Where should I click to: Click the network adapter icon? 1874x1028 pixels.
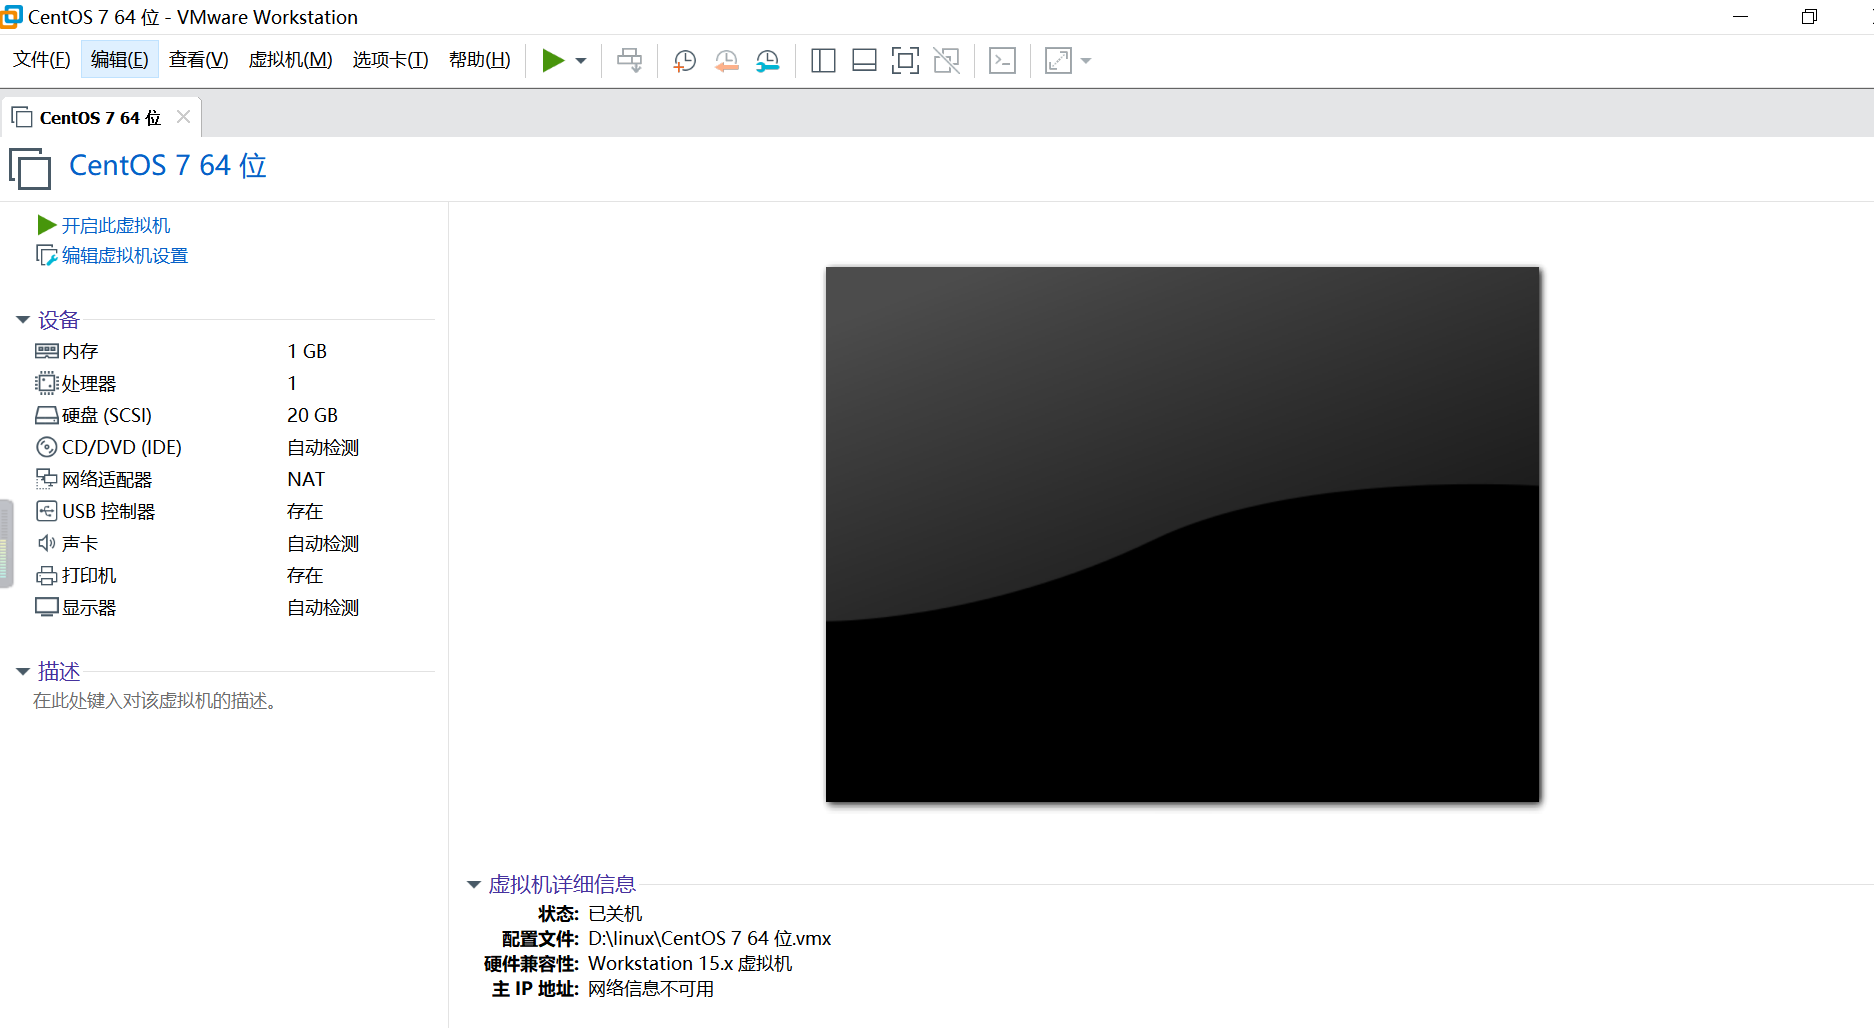[47, 479]
